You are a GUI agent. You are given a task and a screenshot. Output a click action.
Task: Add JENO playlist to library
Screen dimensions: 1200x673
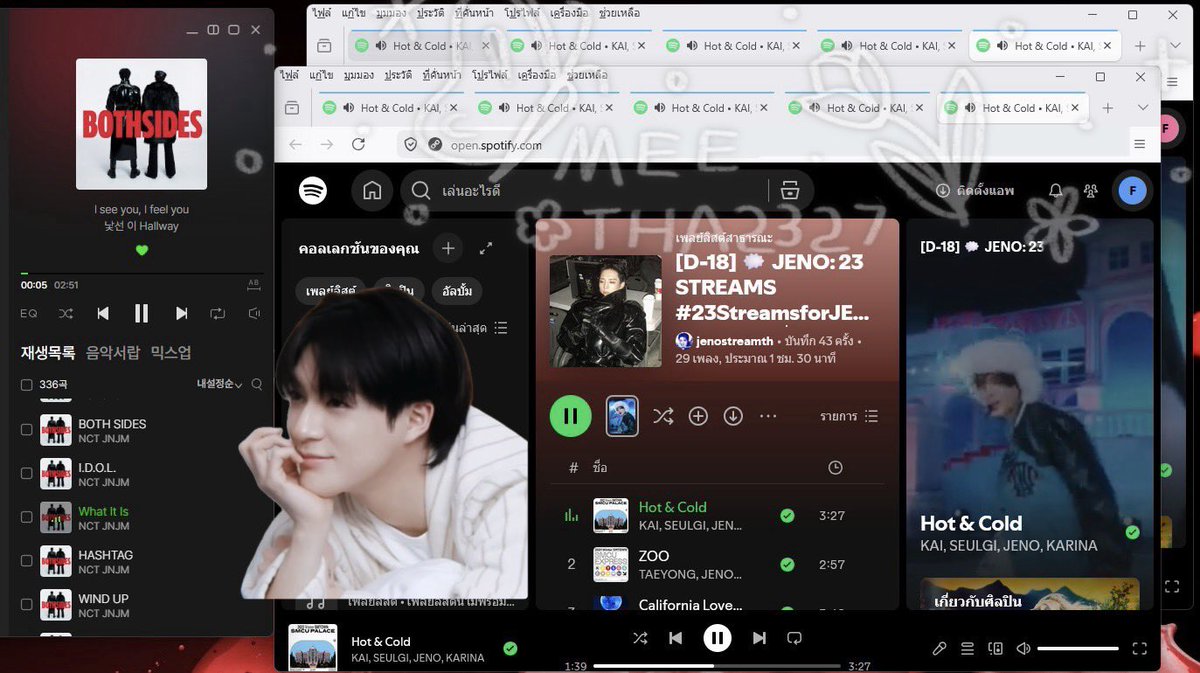coord(698,416)
